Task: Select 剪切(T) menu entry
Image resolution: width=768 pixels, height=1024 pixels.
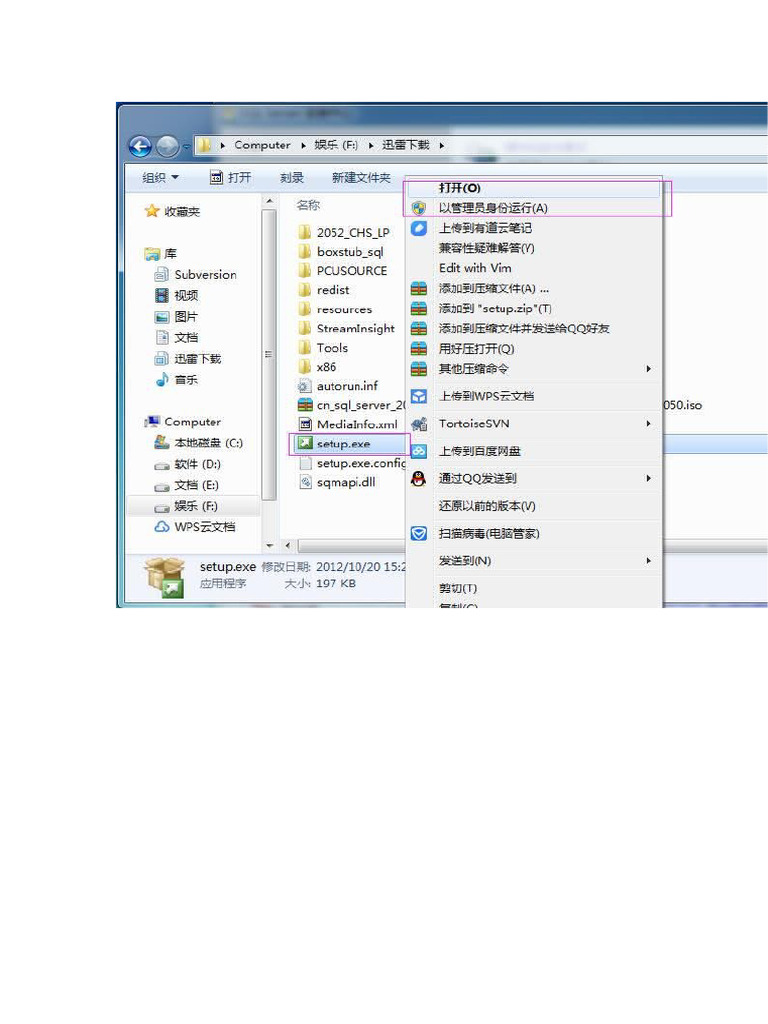Action: [x=533, y=588]
